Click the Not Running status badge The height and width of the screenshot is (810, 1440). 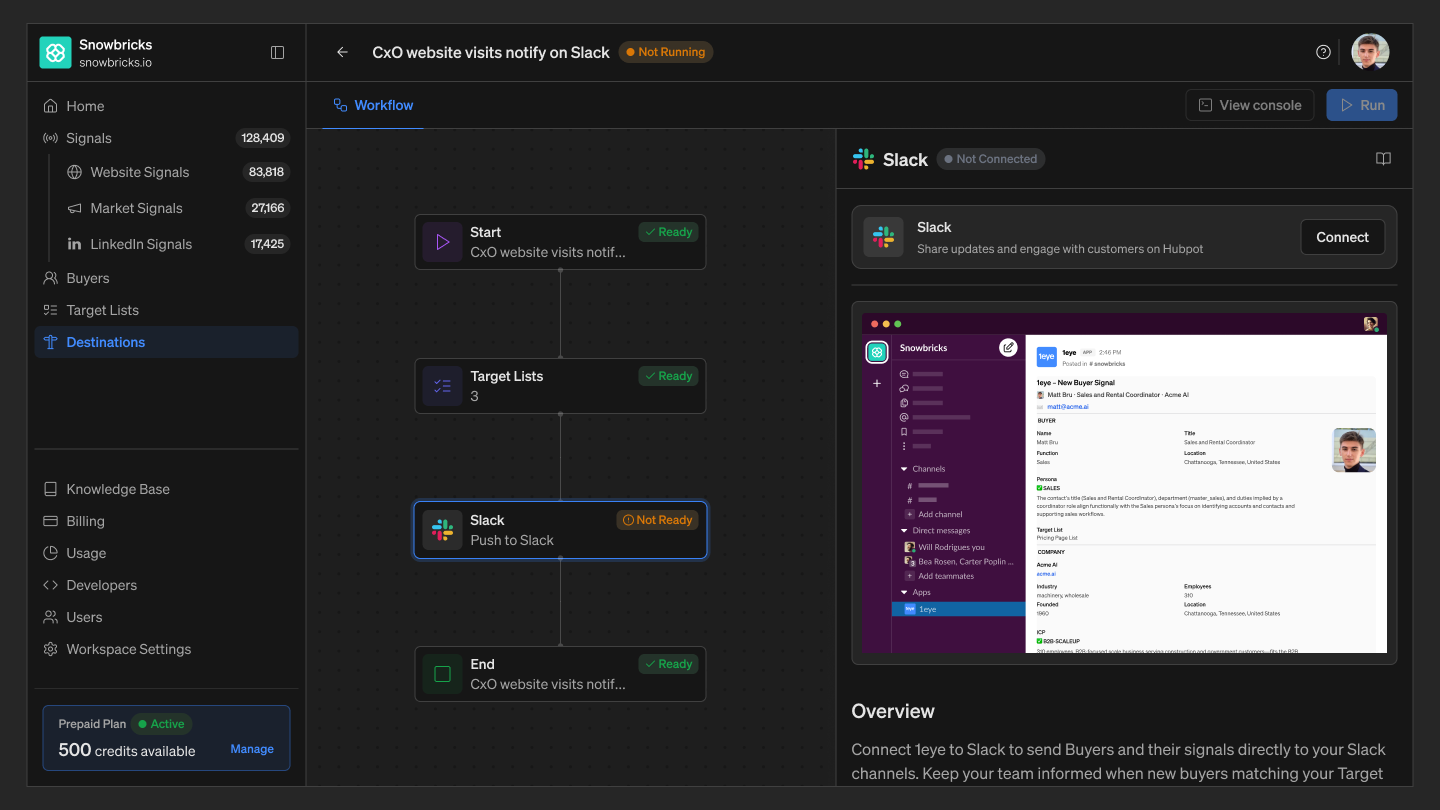tap(666, 52)
